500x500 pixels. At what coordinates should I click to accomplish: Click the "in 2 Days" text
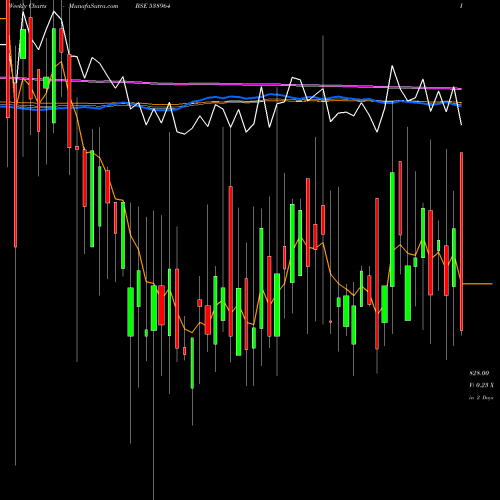coord(481,398)
